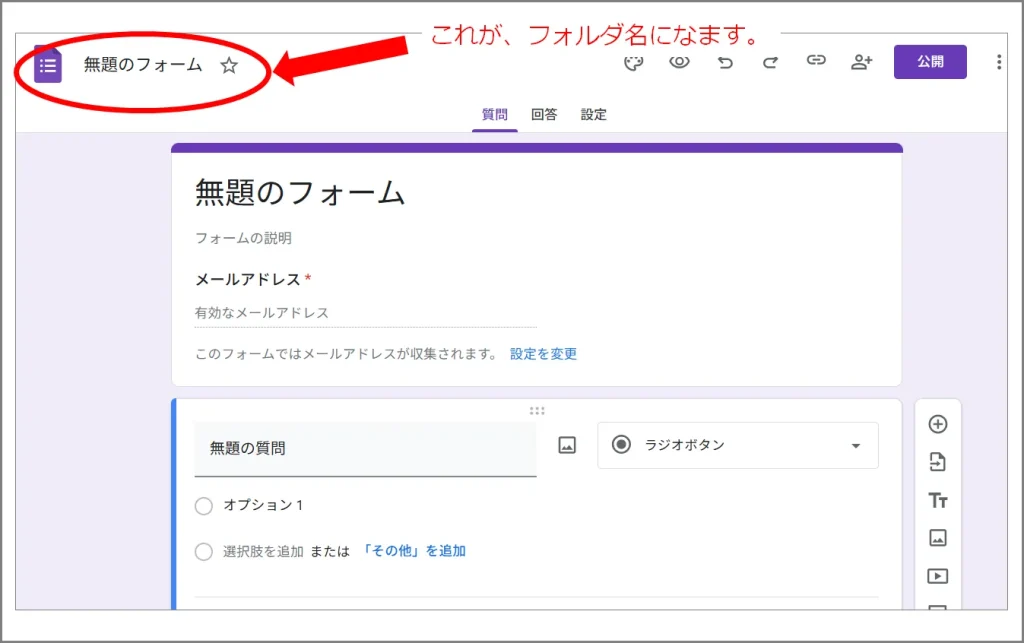Click the 公開 publish button

[930, 62]
